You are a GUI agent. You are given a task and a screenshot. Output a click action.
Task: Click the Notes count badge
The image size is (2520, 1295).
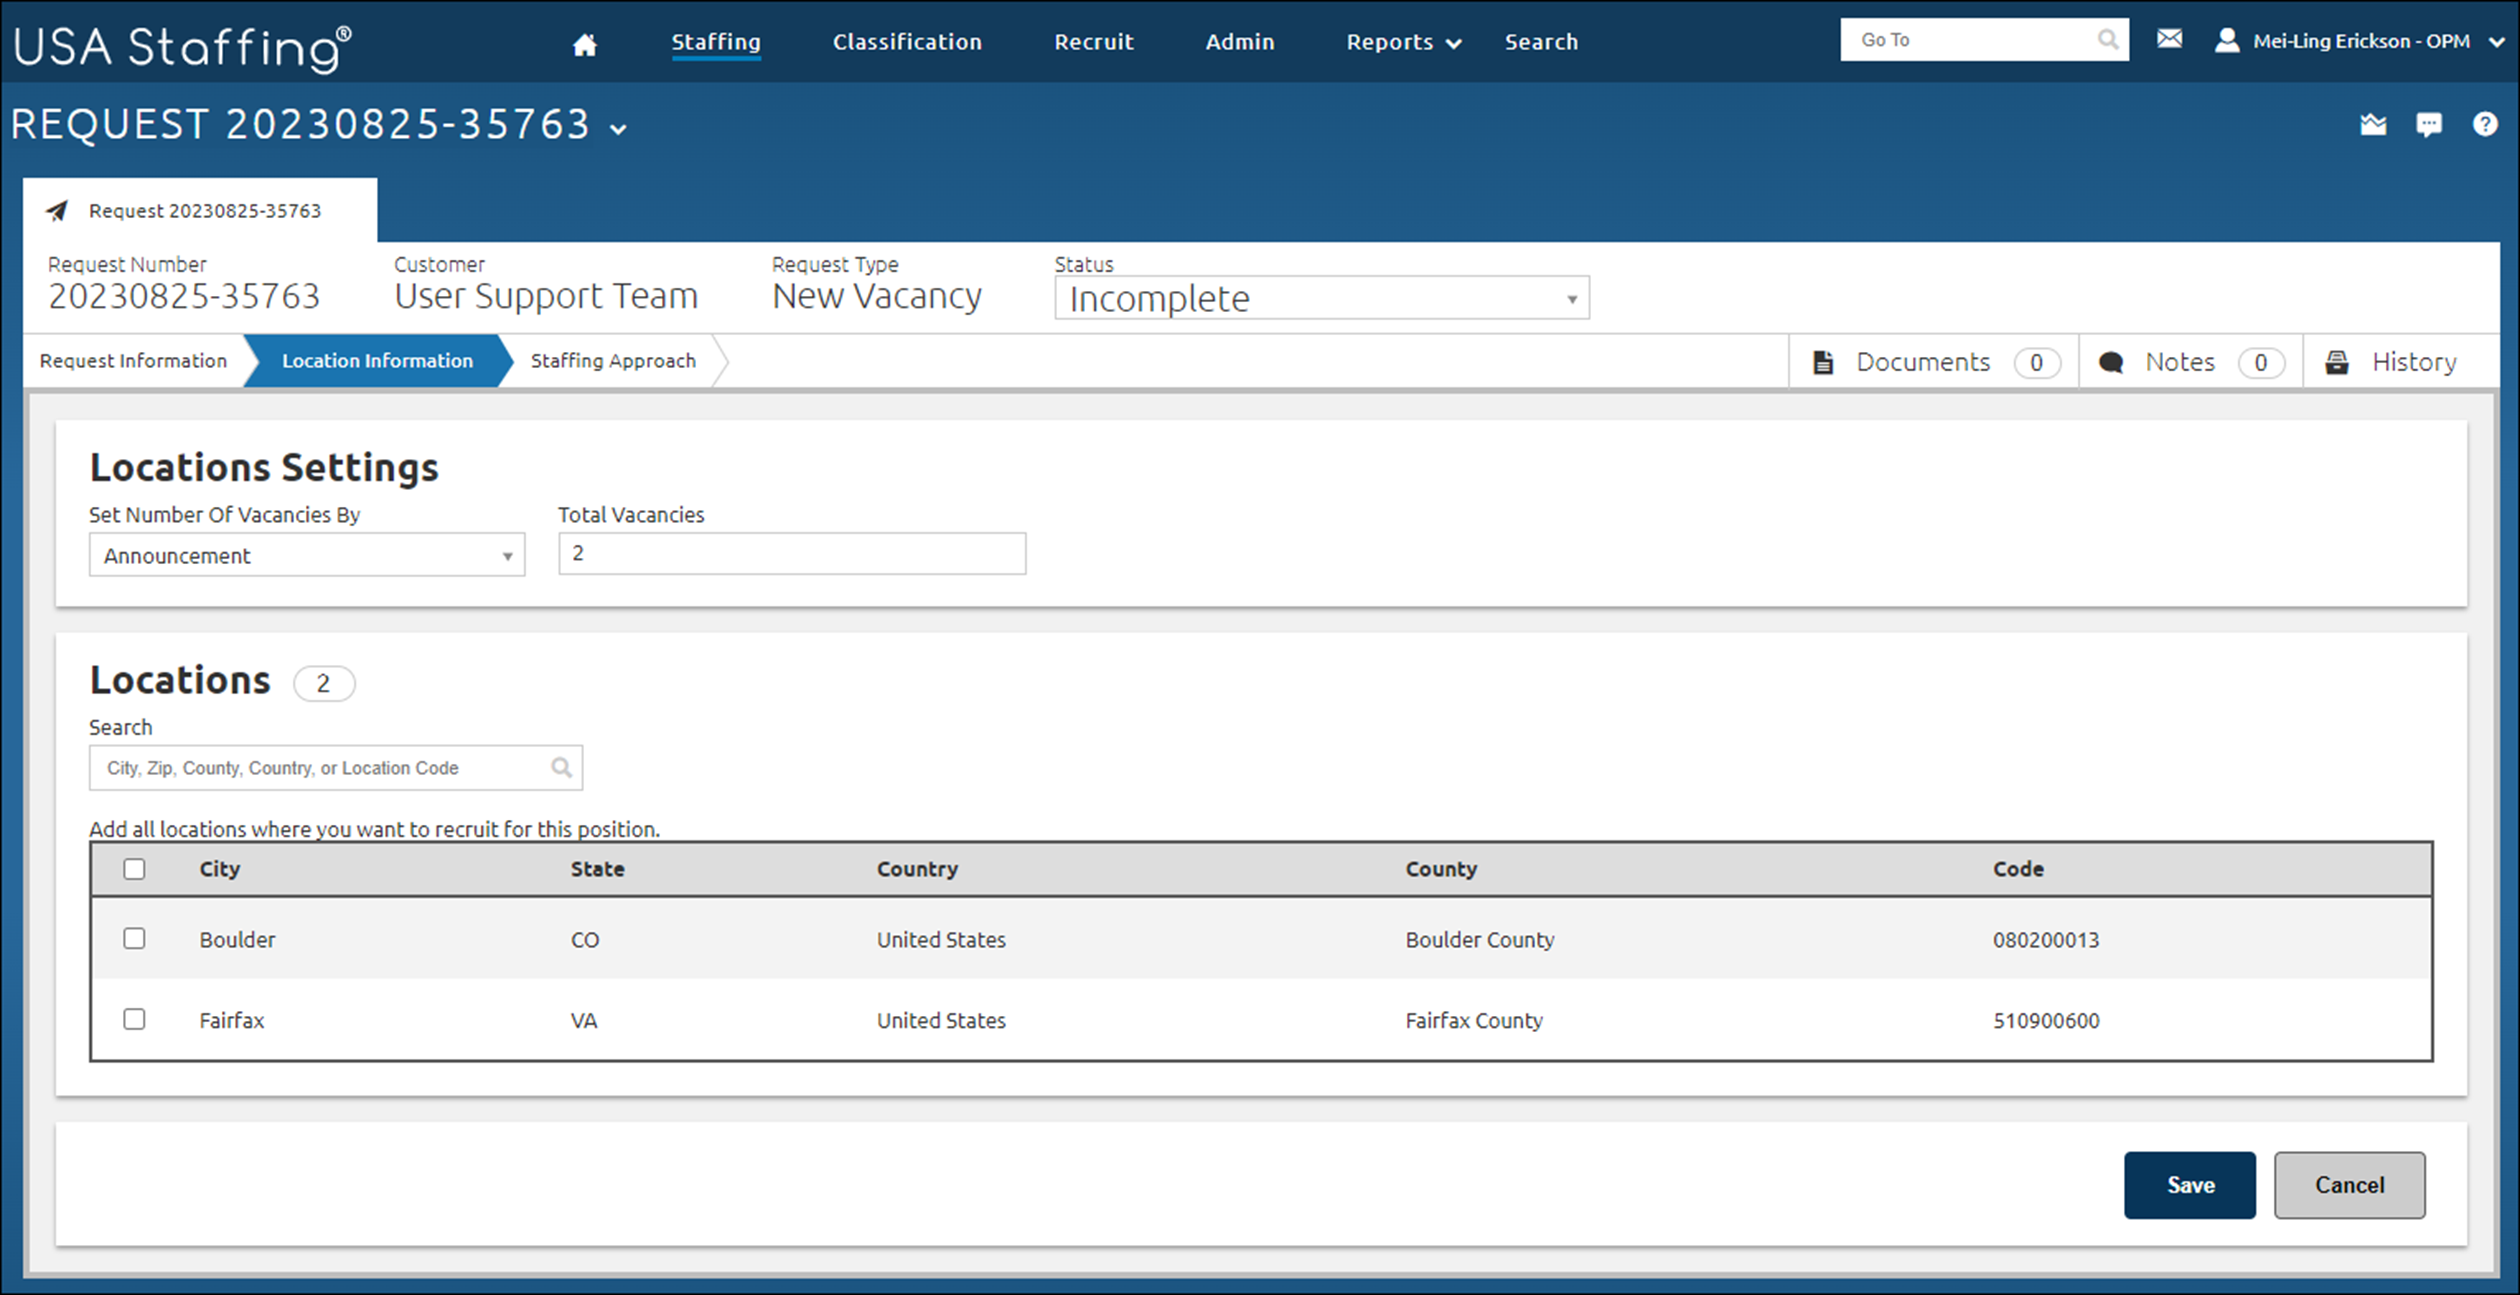coord(2261,362)
